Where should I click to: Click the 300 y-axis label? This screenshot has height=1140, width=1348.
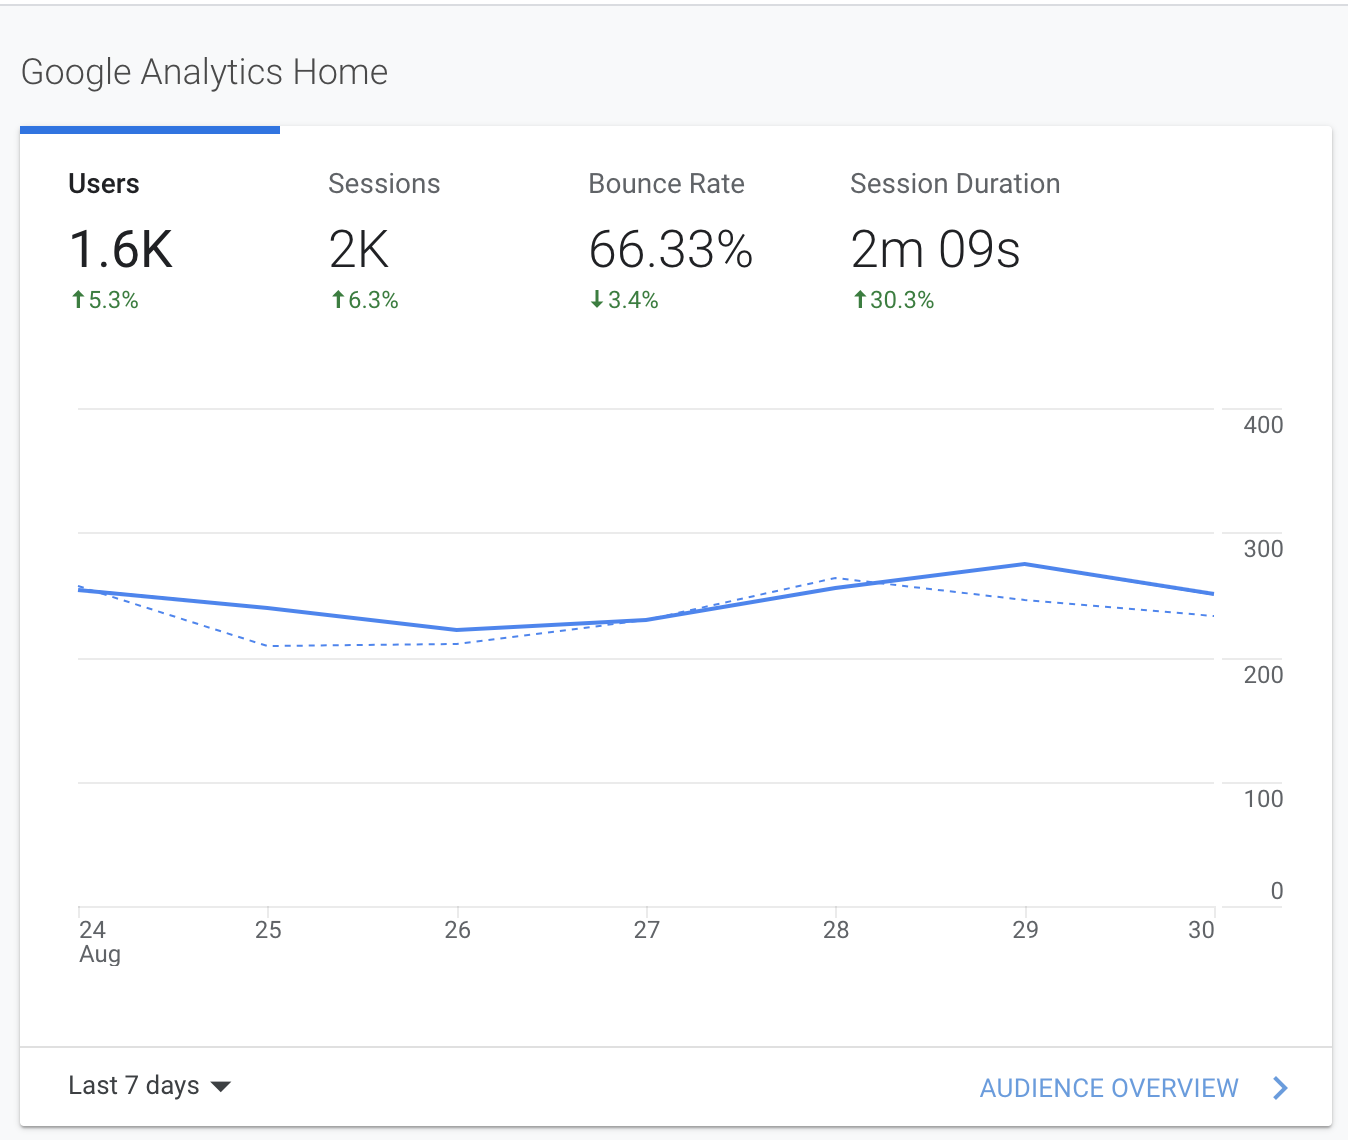(x=1263, y=549)
